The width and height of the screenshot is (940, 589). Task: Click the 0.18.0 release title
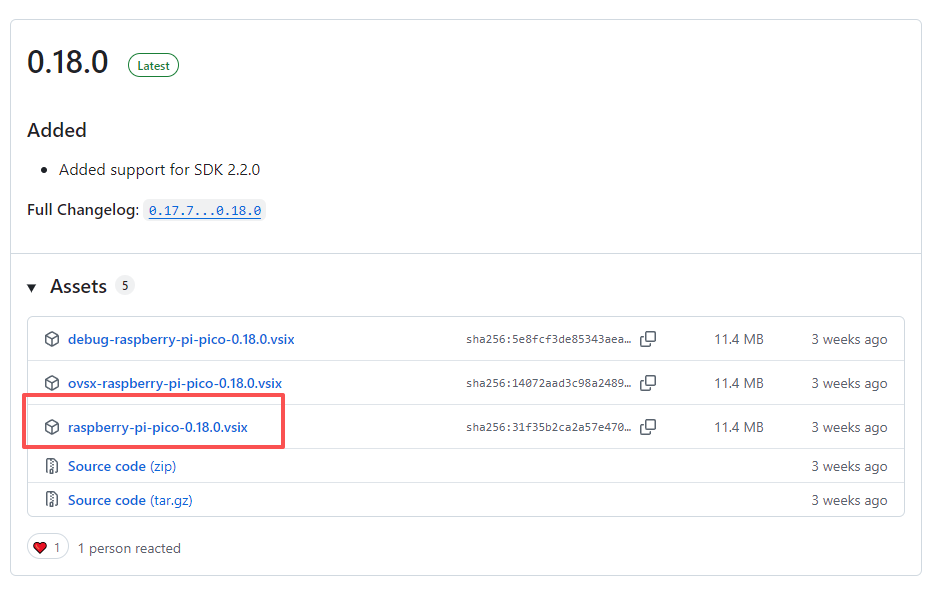68,62
